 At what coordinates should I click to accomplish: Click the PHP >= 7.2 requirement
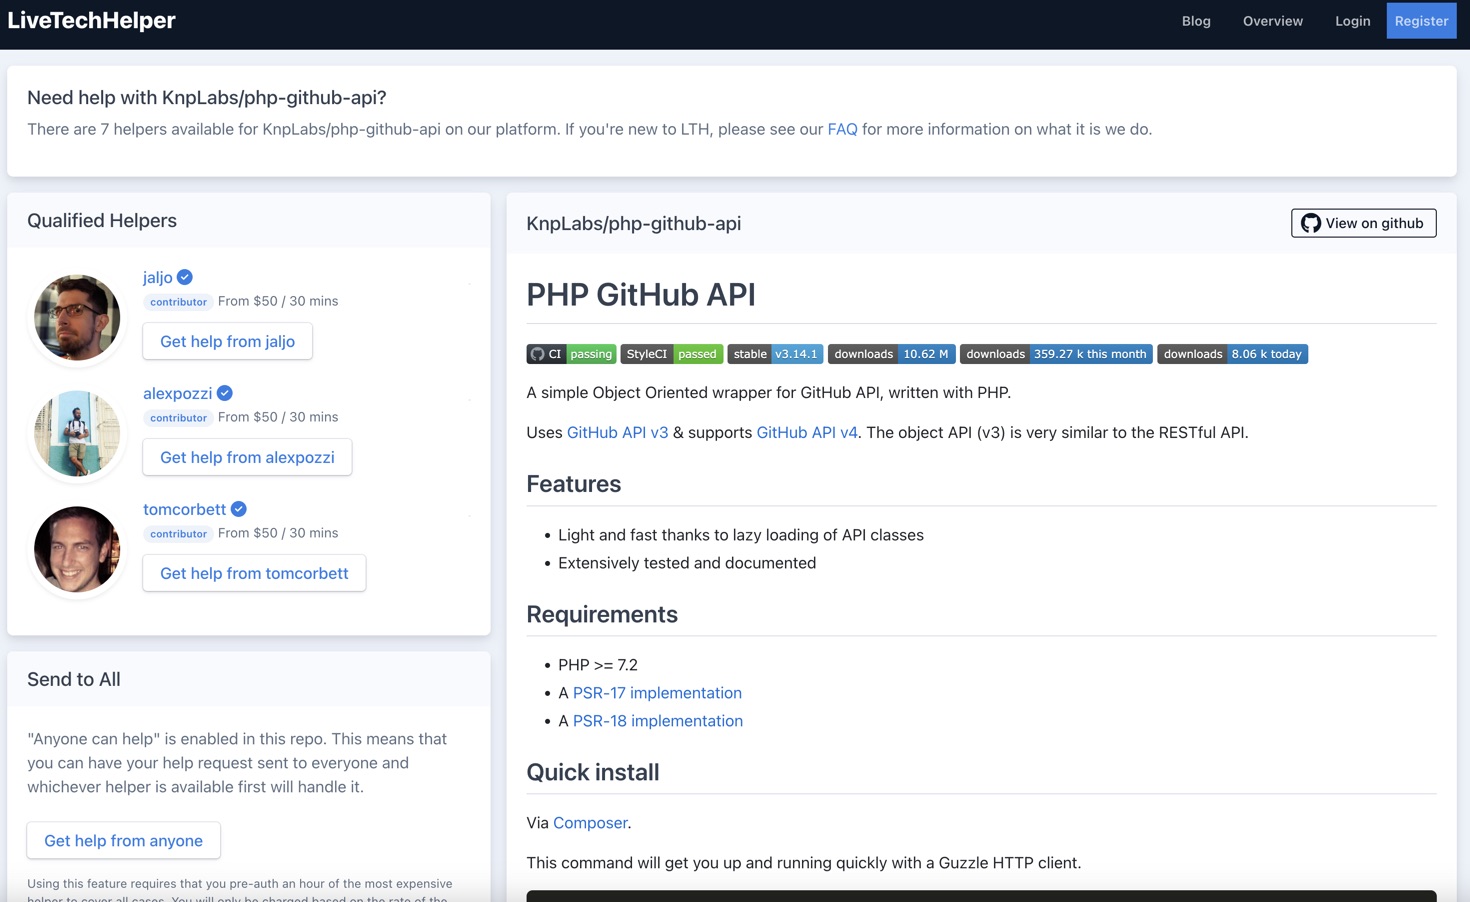pos(598,665)
